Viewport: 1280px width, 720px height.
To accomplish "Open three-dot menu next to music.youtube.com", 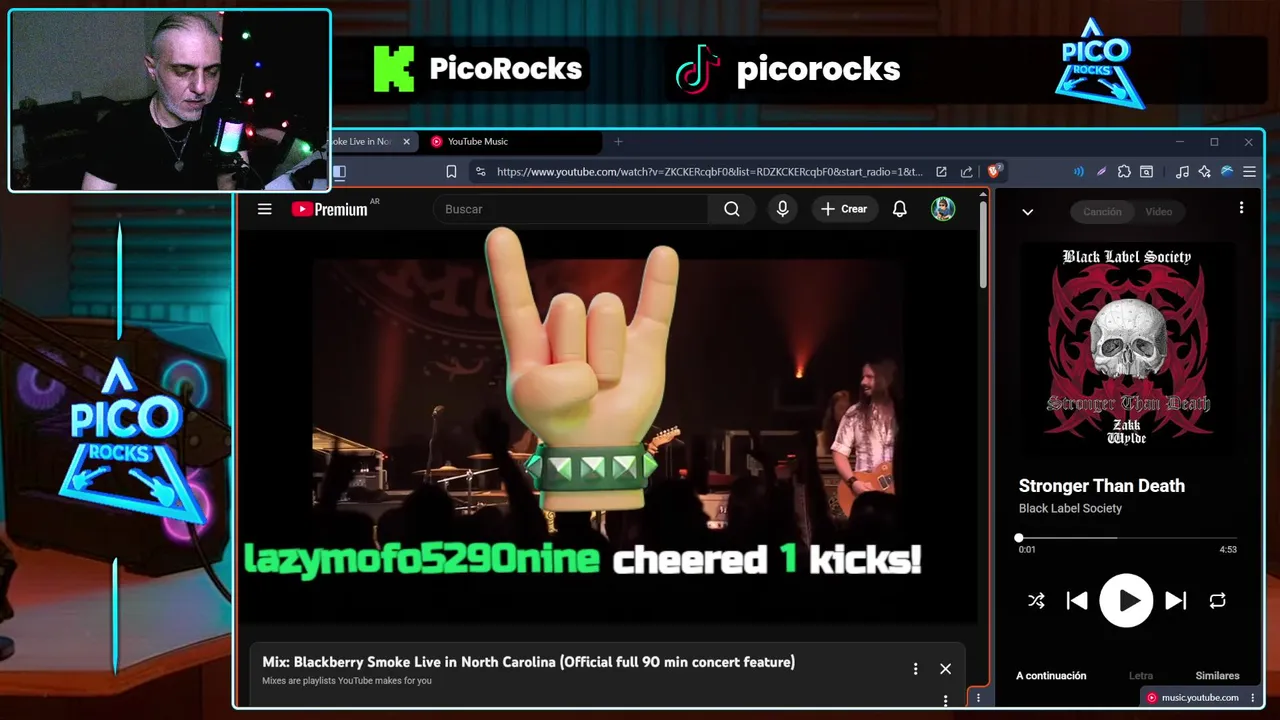I will pyautogui.click(x=1252, y=698).
